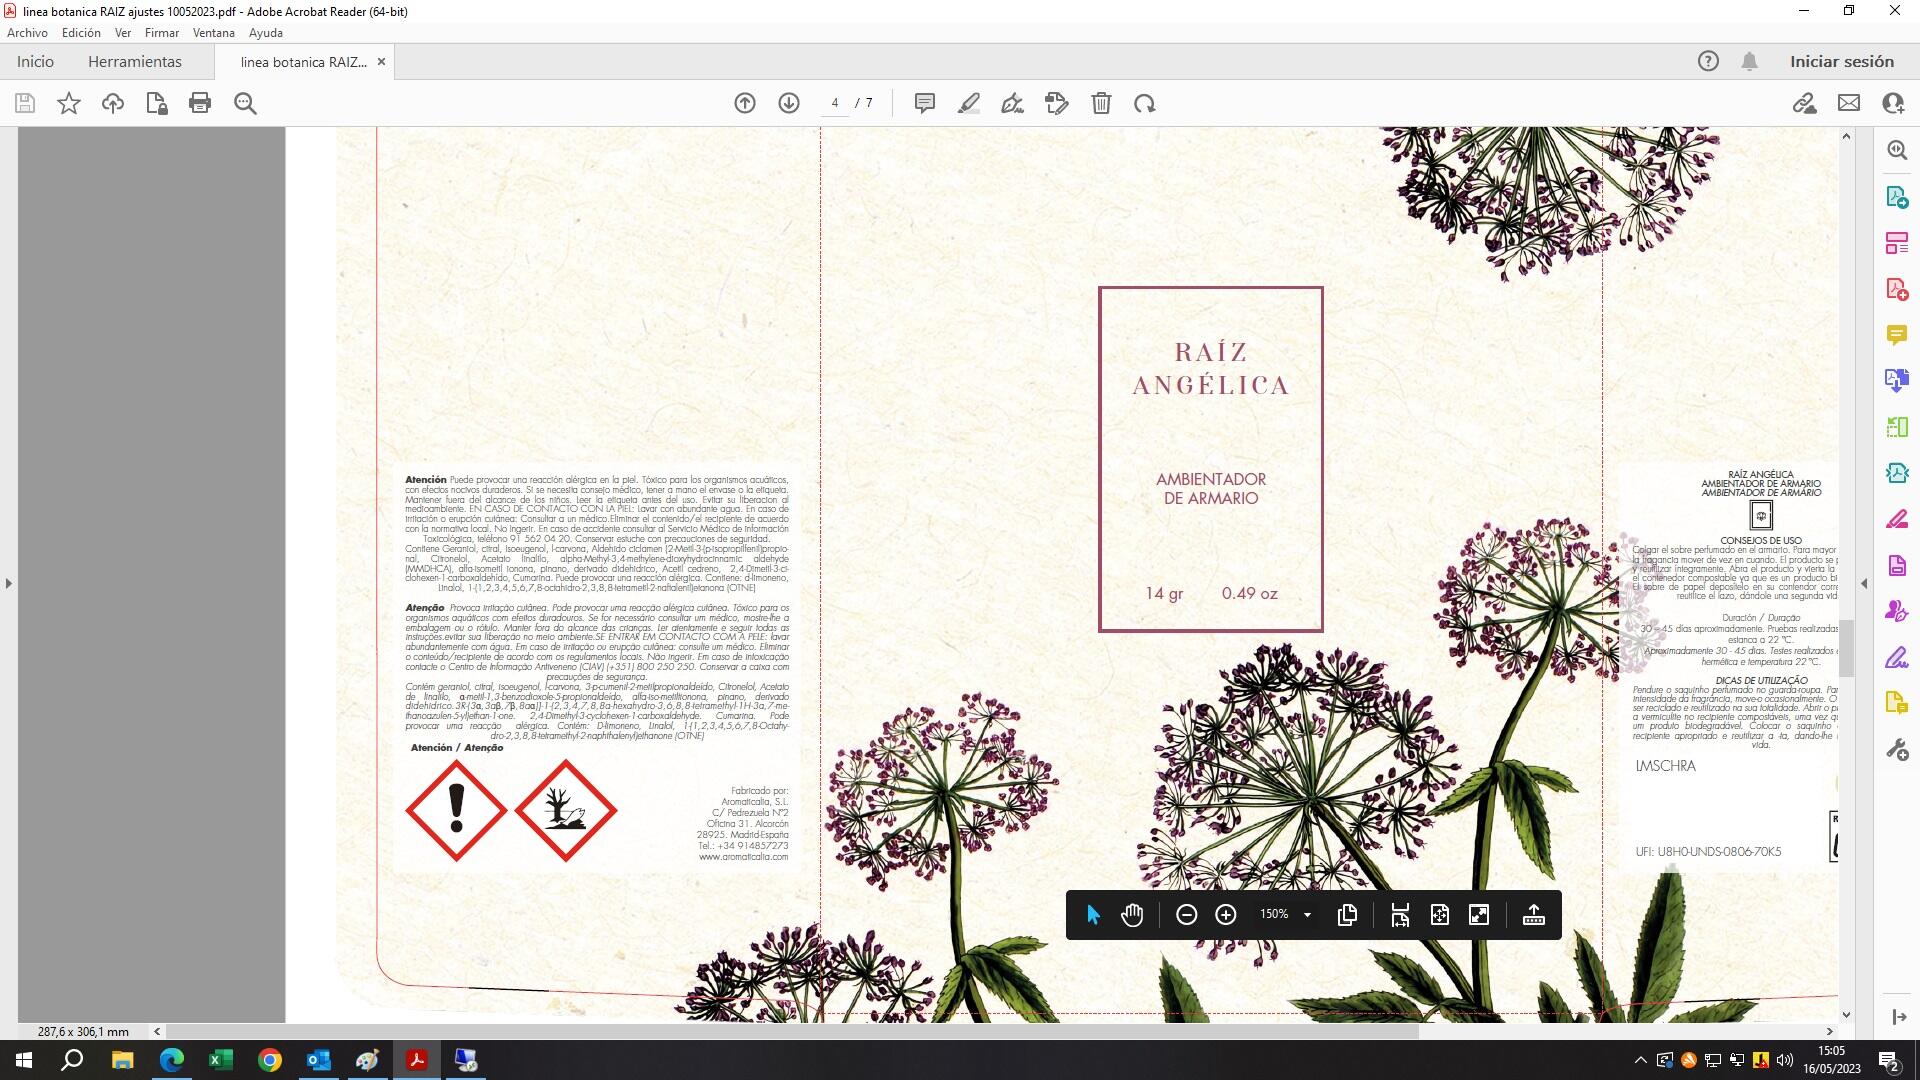
Task: Activate the arrow Selection tool
Action: point(1093,914)
